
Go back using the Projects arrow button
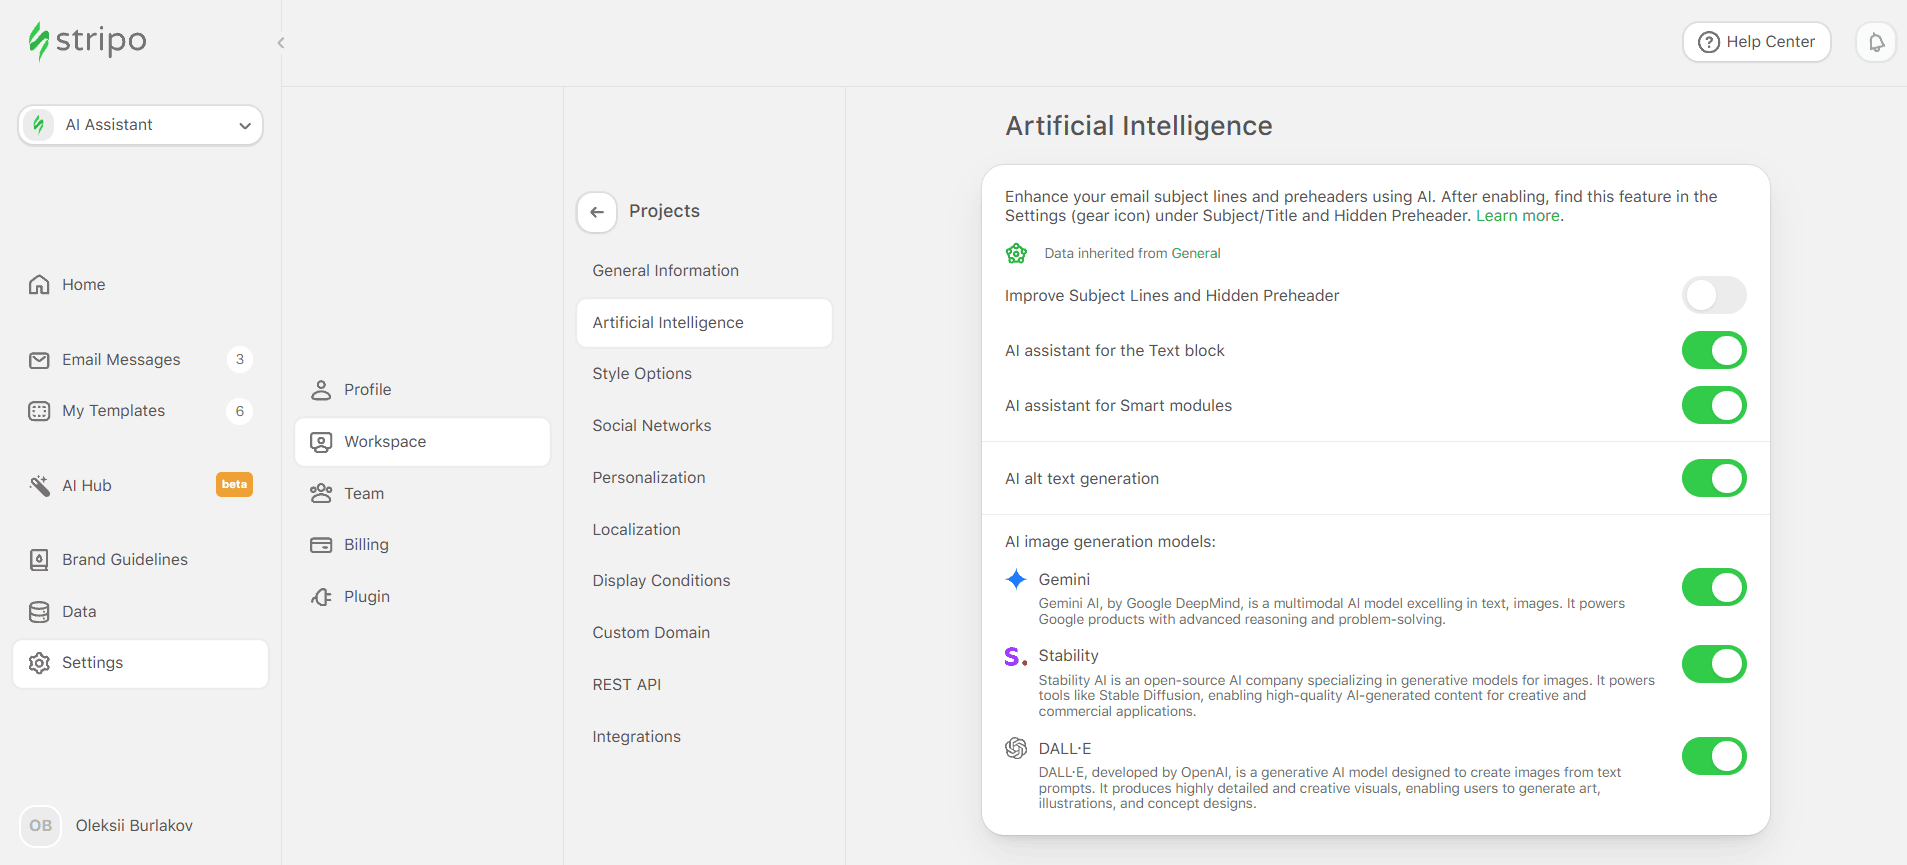pyautogui.click(x=596, y=212)
